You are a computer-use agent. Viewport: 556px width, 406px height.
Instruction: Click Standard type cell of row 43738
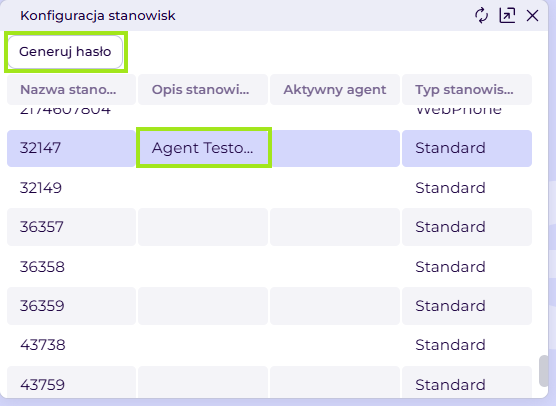click(x=467, y=345)
